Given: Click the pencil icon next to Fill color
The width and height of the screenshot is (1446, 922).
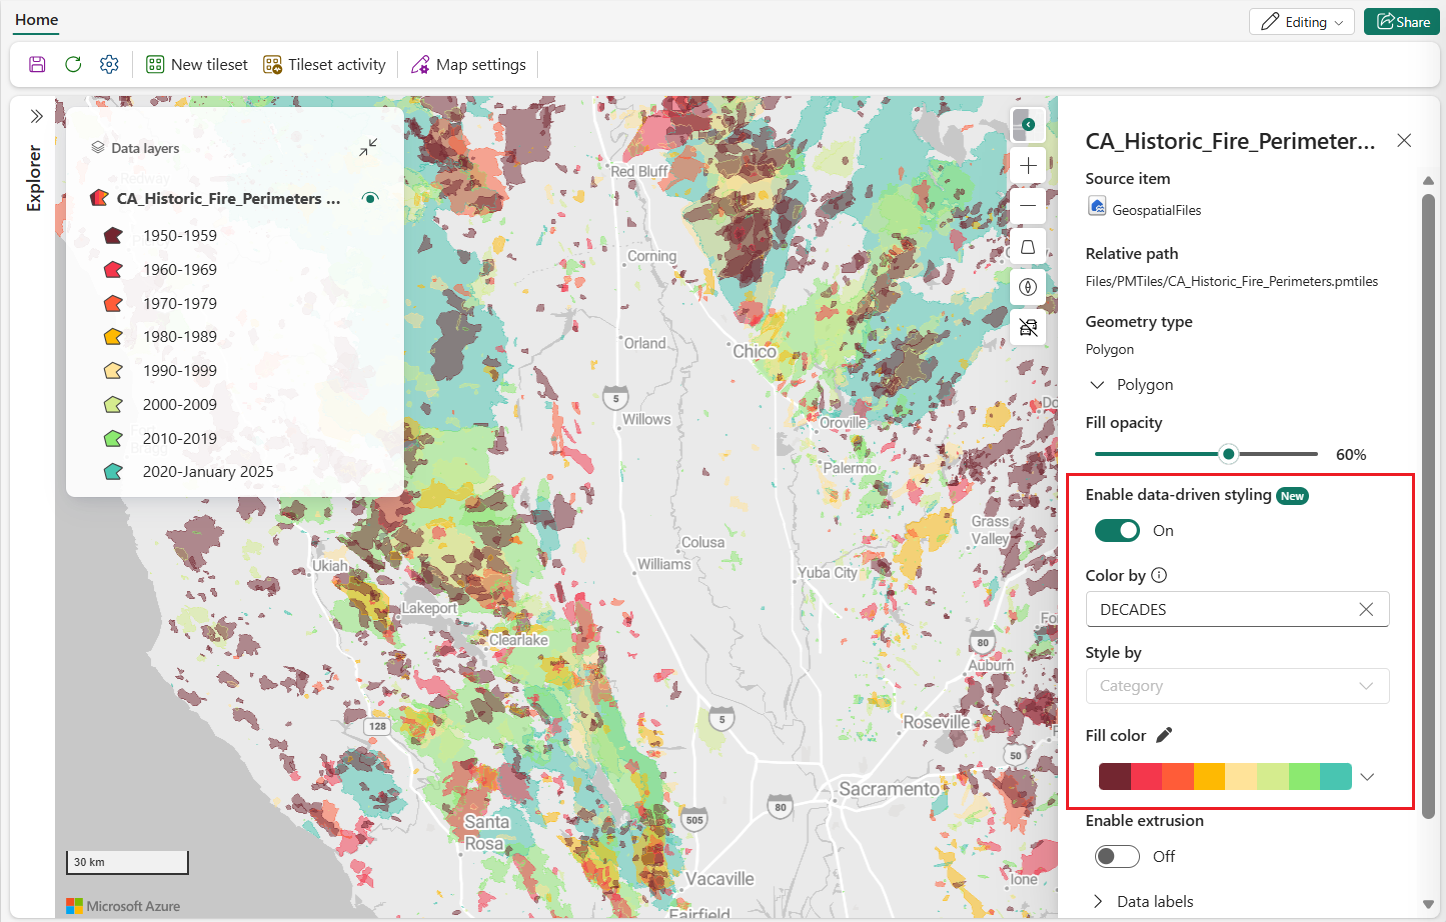Looking at the screenshot, I should coord(1164,735).
